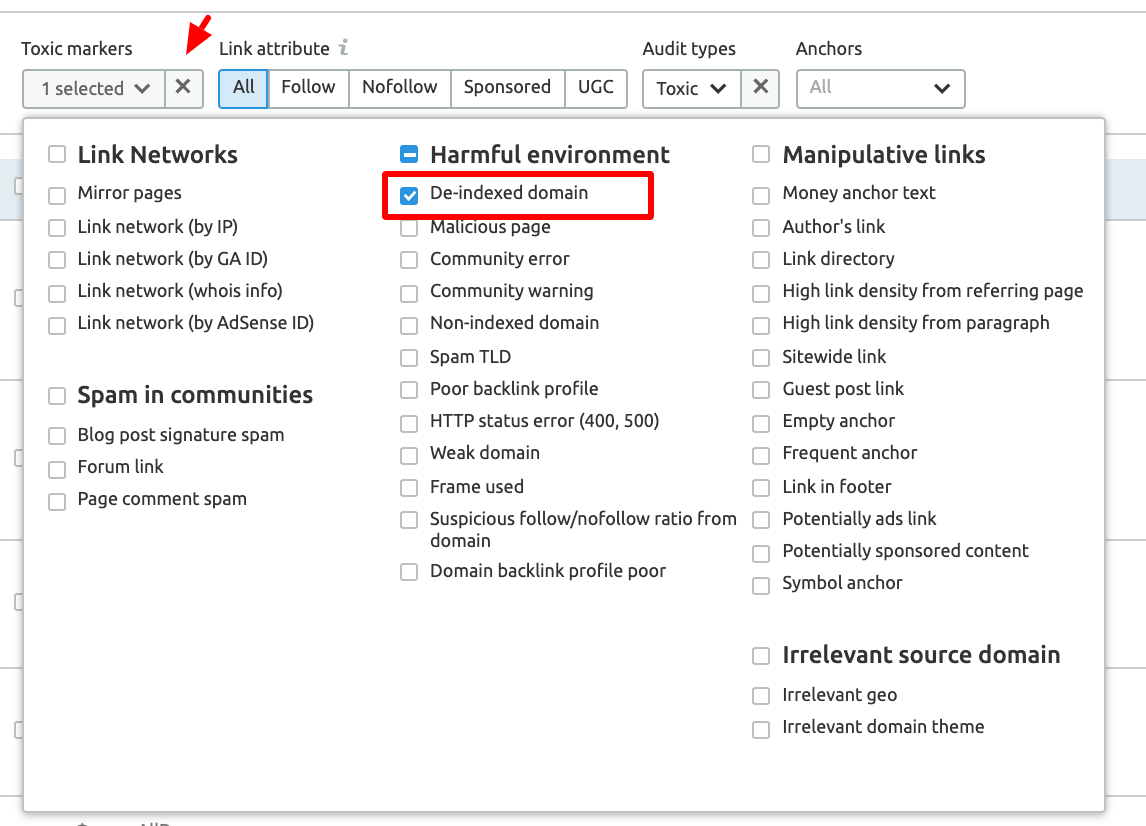Check Blog post signature spam
The width and height of the screenshot is (1146, 826).
click(x=57, y=436)
